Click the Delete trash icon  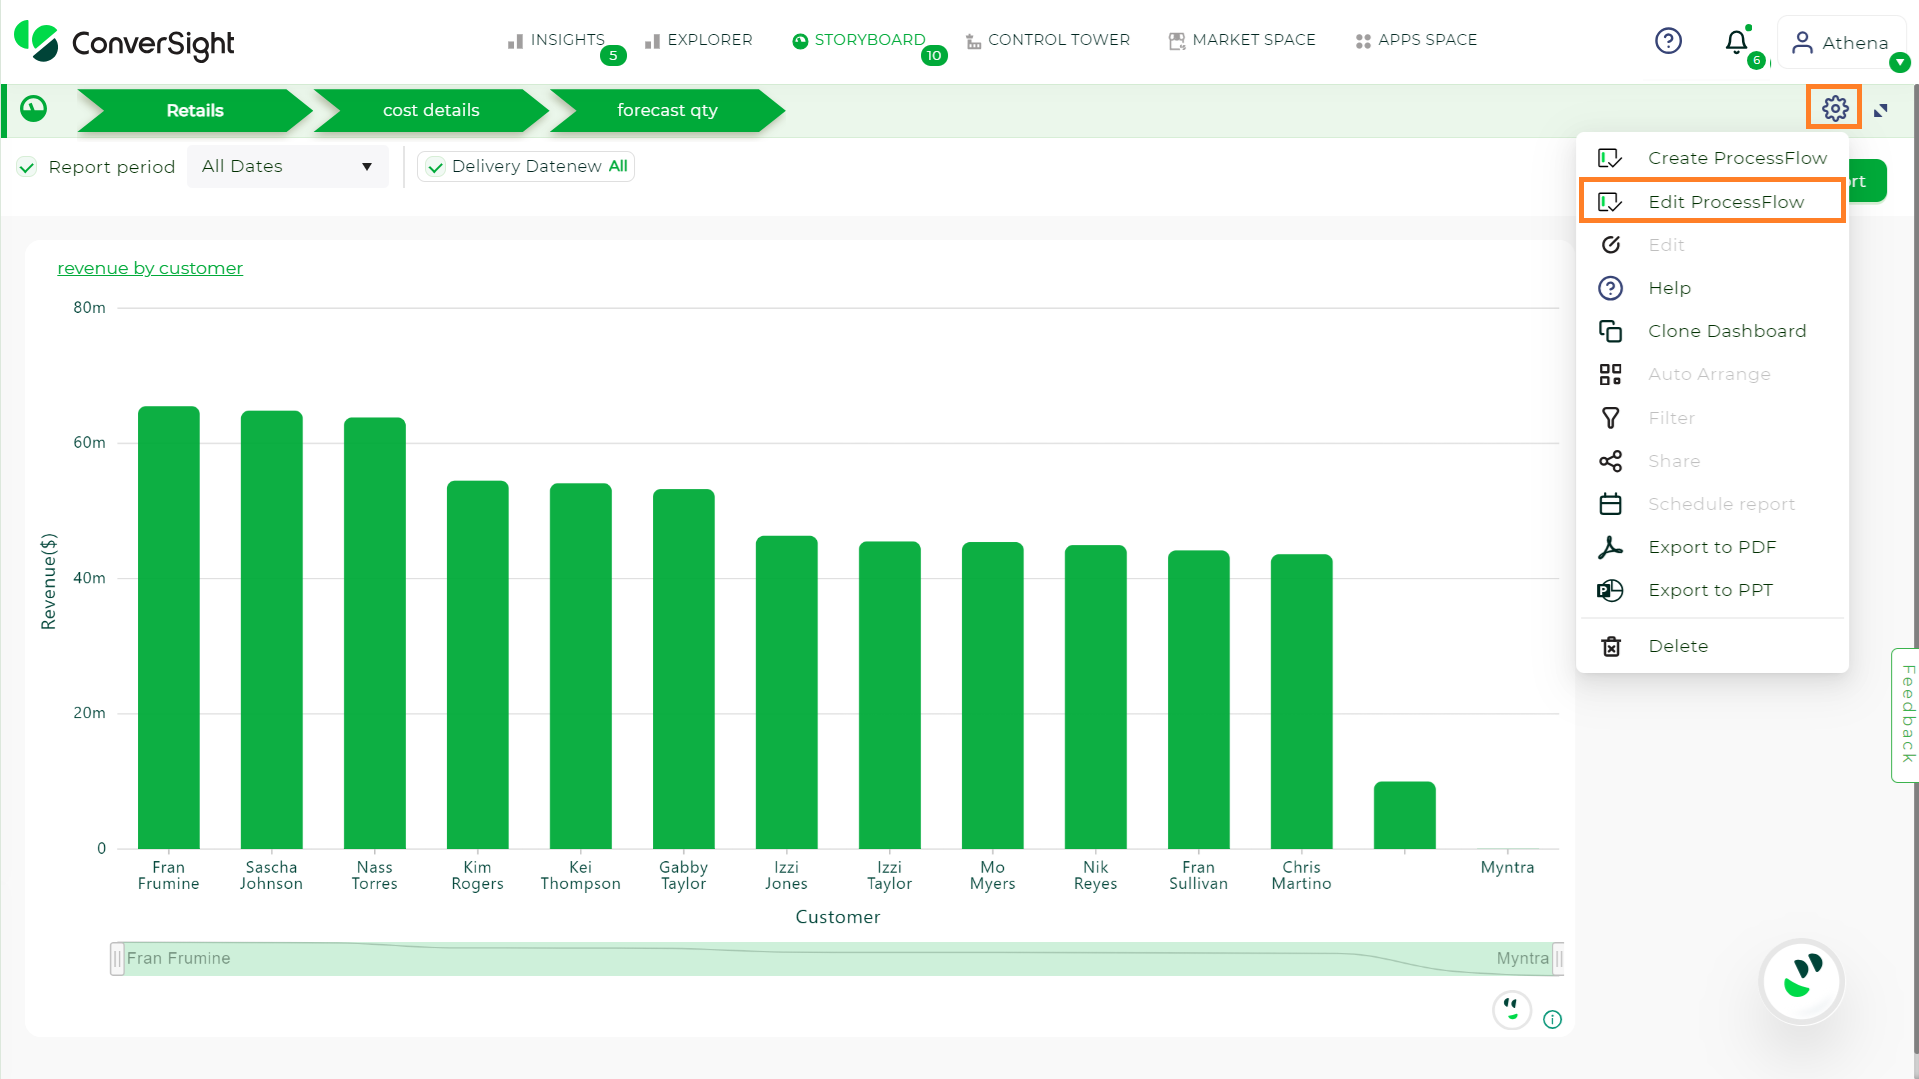(1611, 646)
